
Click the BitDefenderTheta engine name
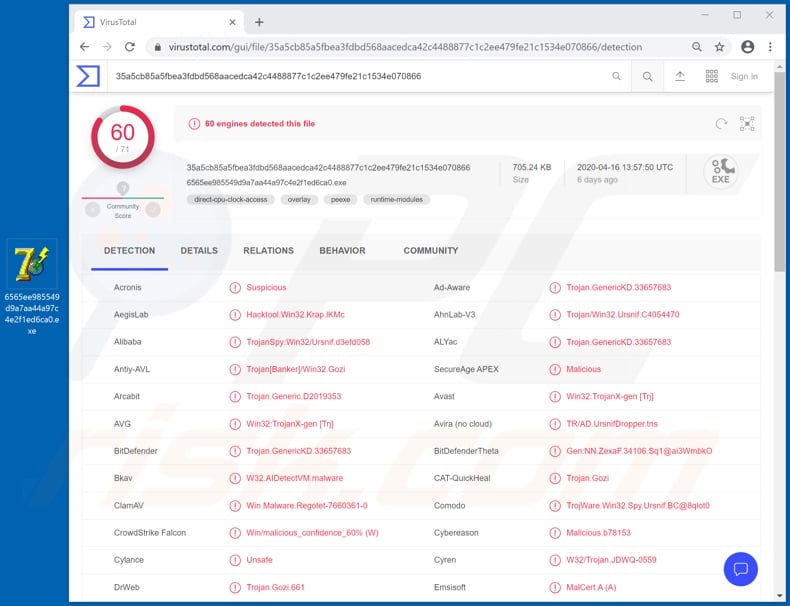466,451
